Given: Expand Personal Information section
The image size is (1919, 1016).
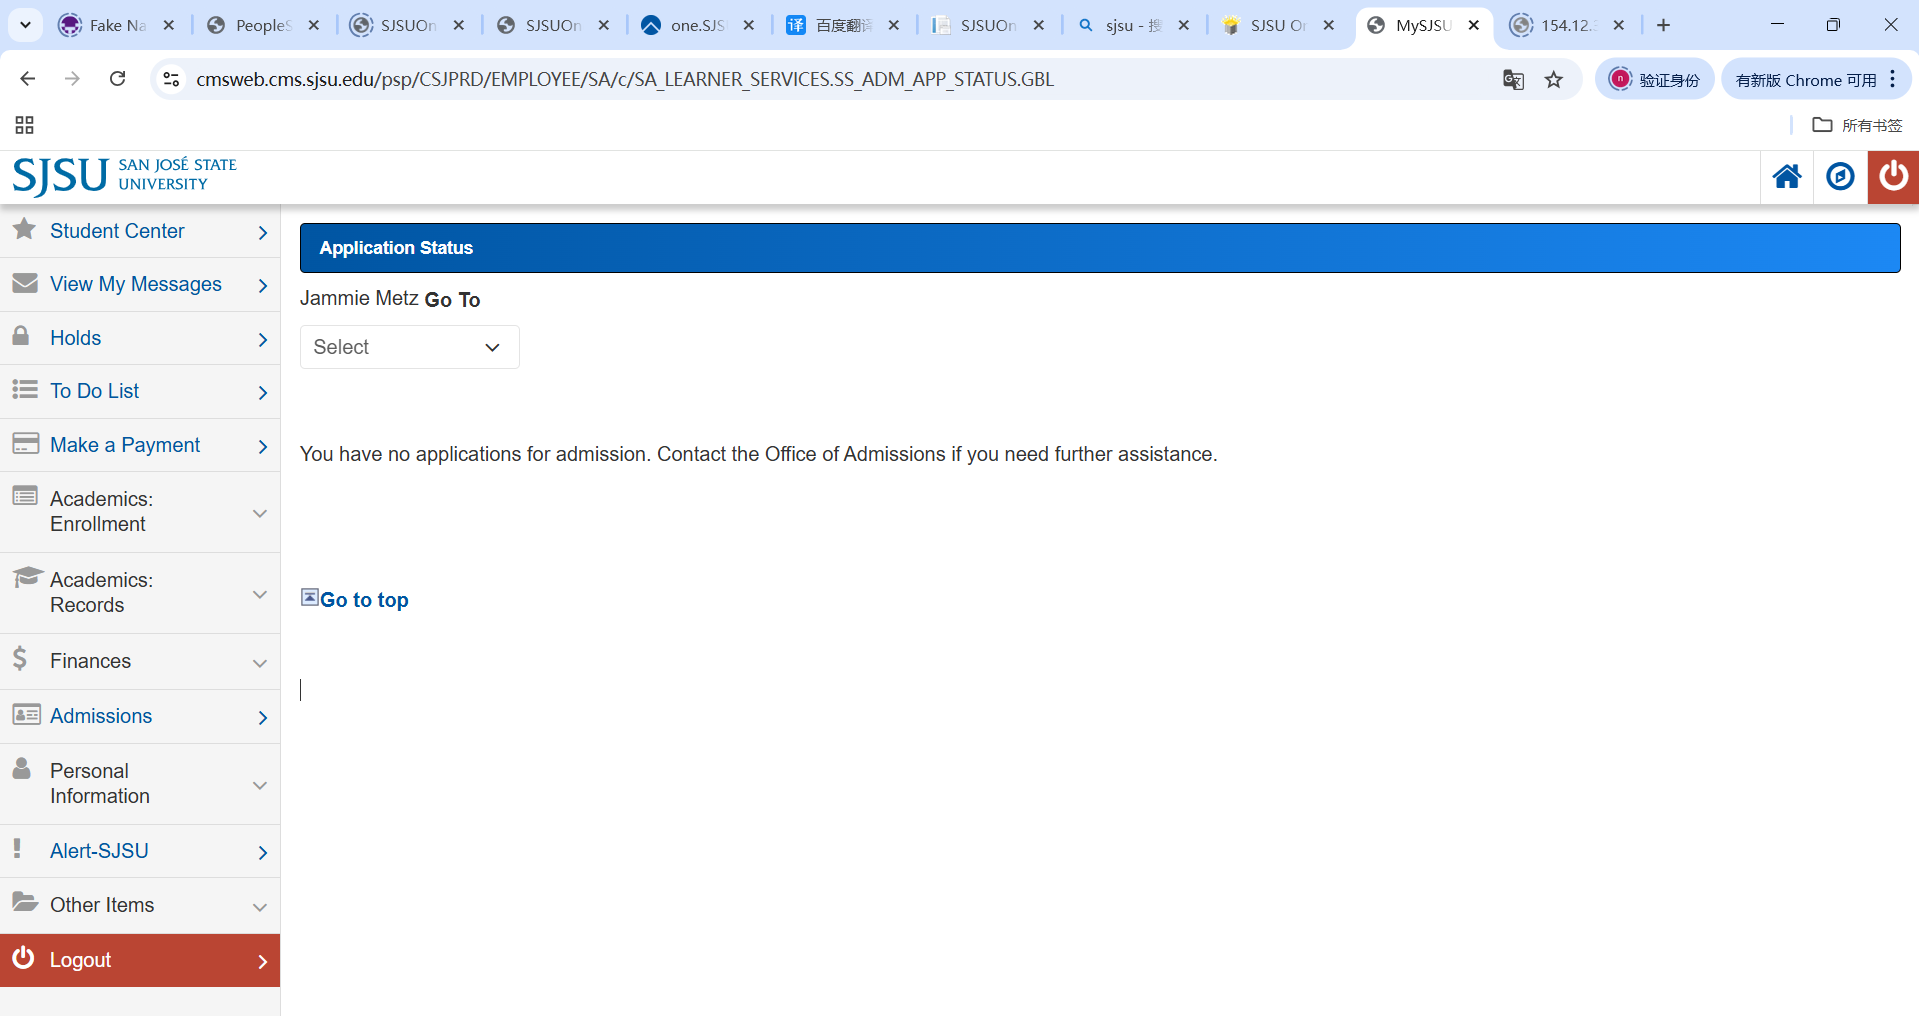Looking at the screenshot, I should pyautogui.click(x=140, y=784).
